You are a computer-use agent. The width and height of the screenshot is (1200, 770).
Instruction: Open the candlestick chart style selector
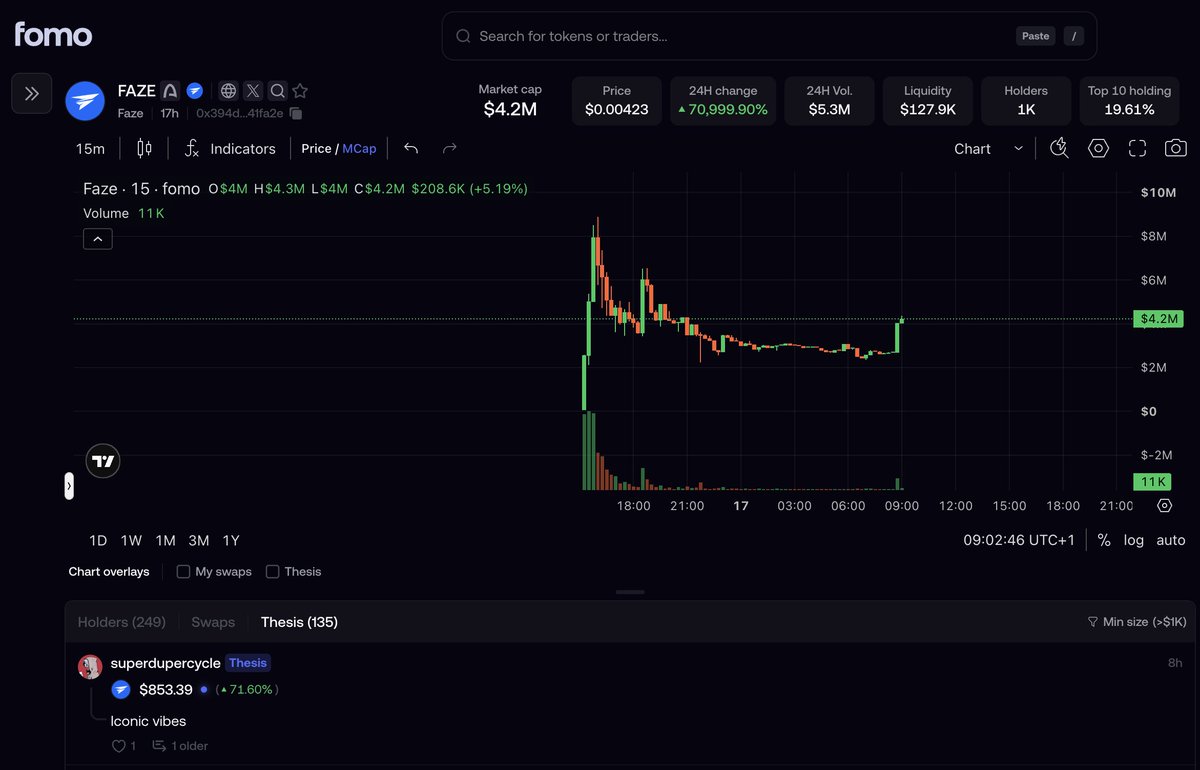144,149
